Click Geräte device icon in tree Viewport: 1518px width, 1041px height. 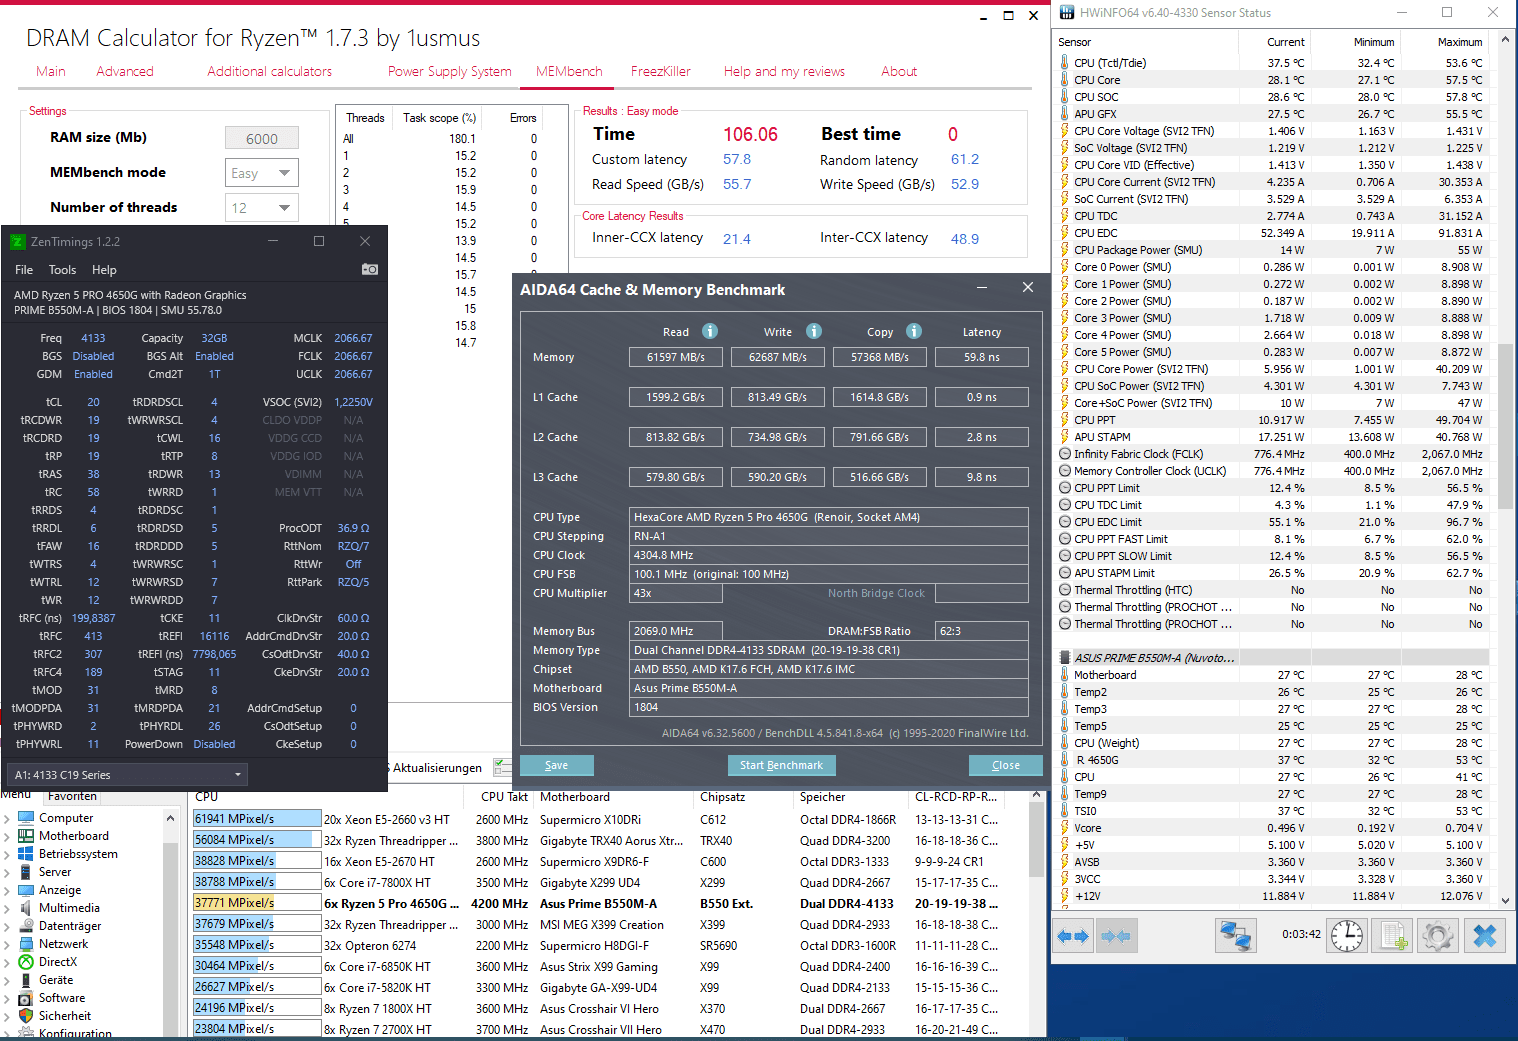pyautogui.click(x=26, y=980)
